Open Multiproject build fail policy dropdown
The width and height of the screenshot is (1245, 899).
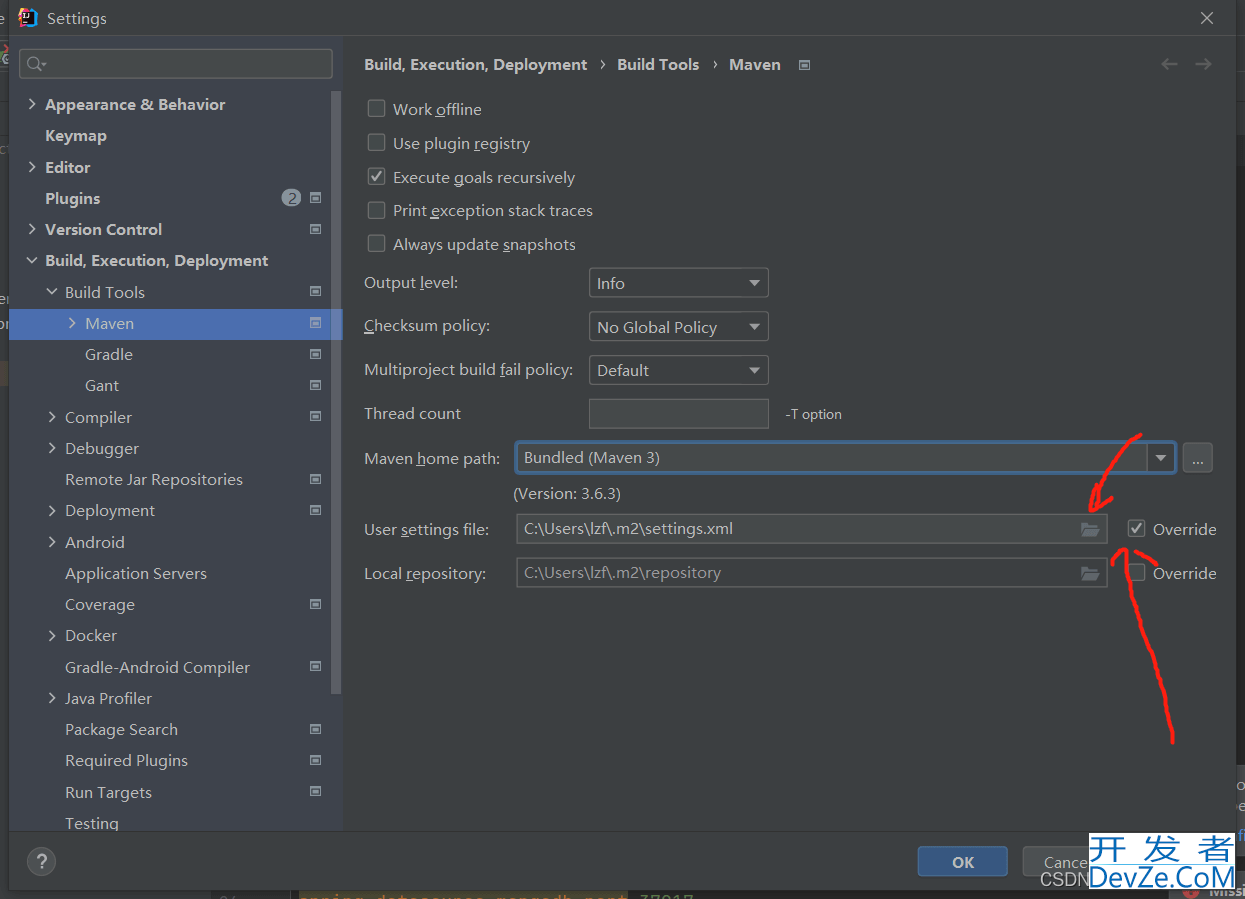coord(679,370)
